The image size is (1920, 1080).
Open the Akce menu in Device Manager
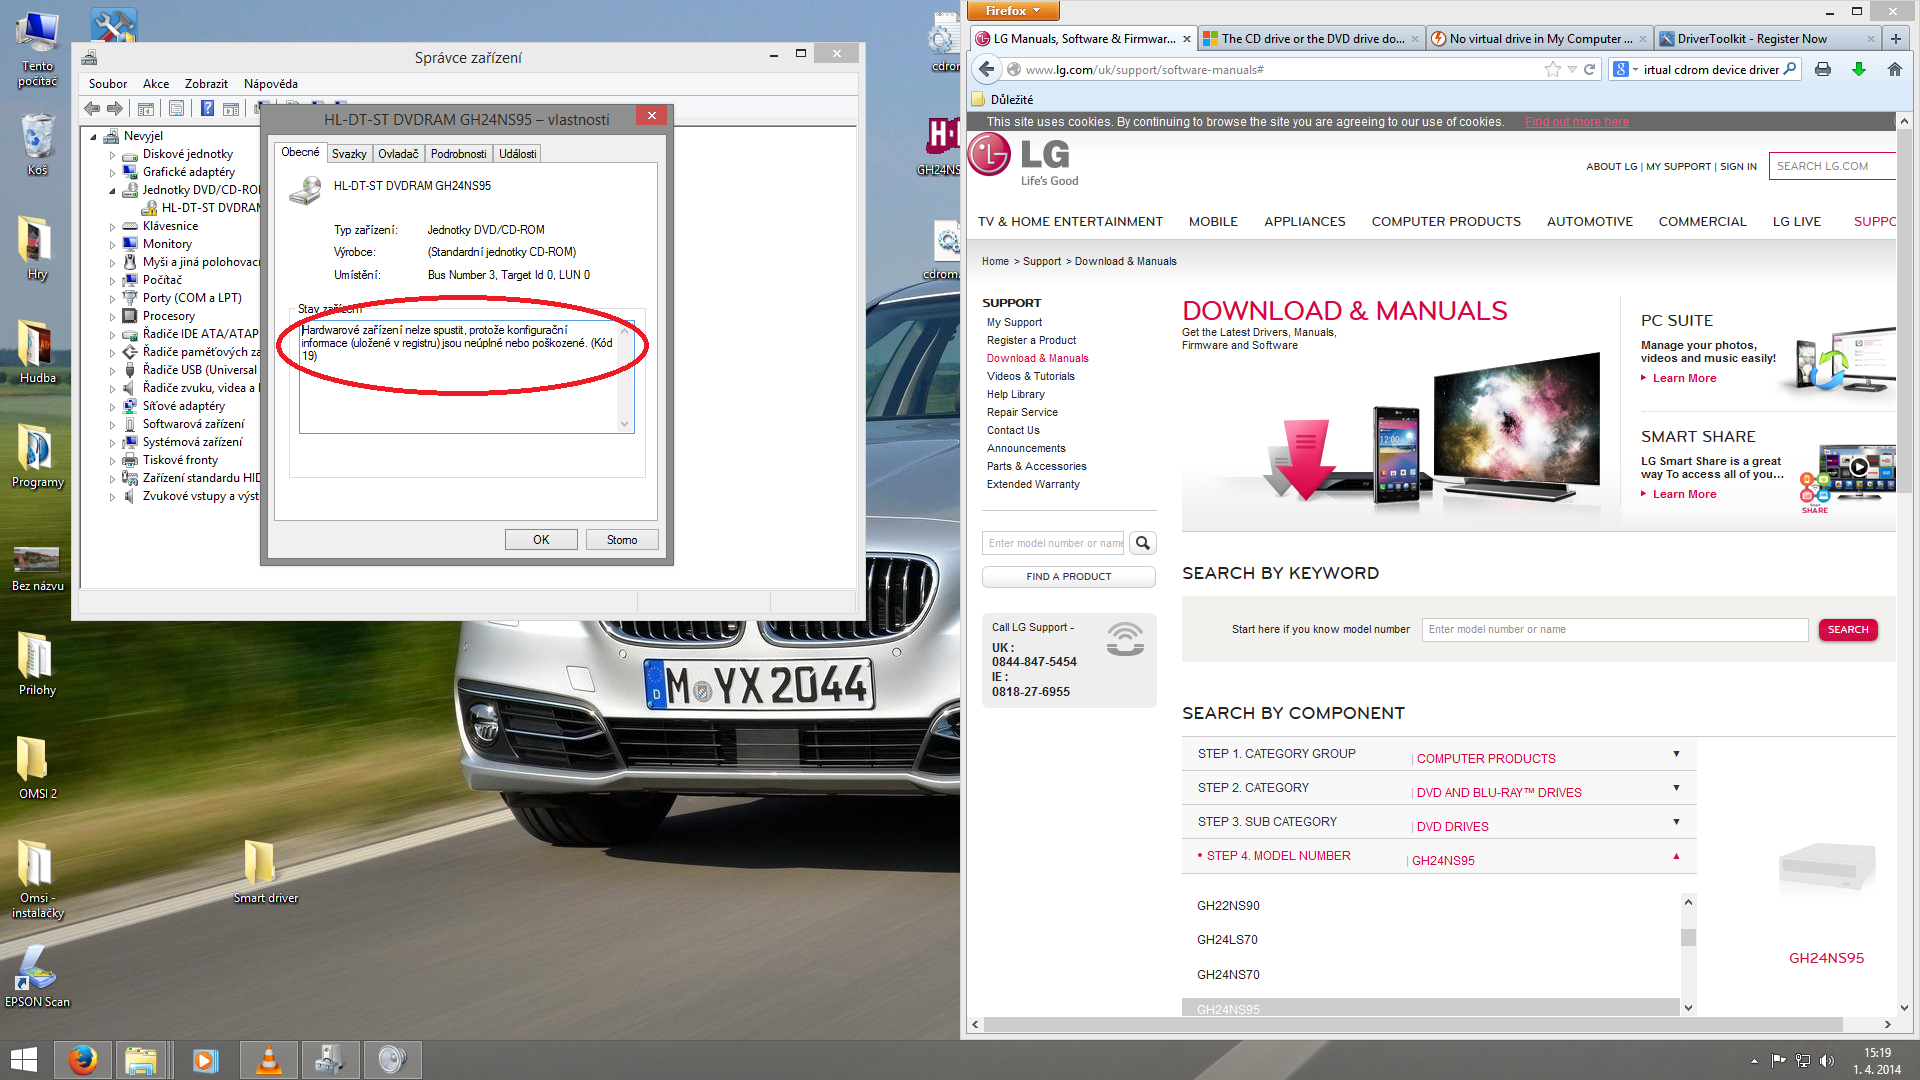pyautogui.click(x=156, y=84)
